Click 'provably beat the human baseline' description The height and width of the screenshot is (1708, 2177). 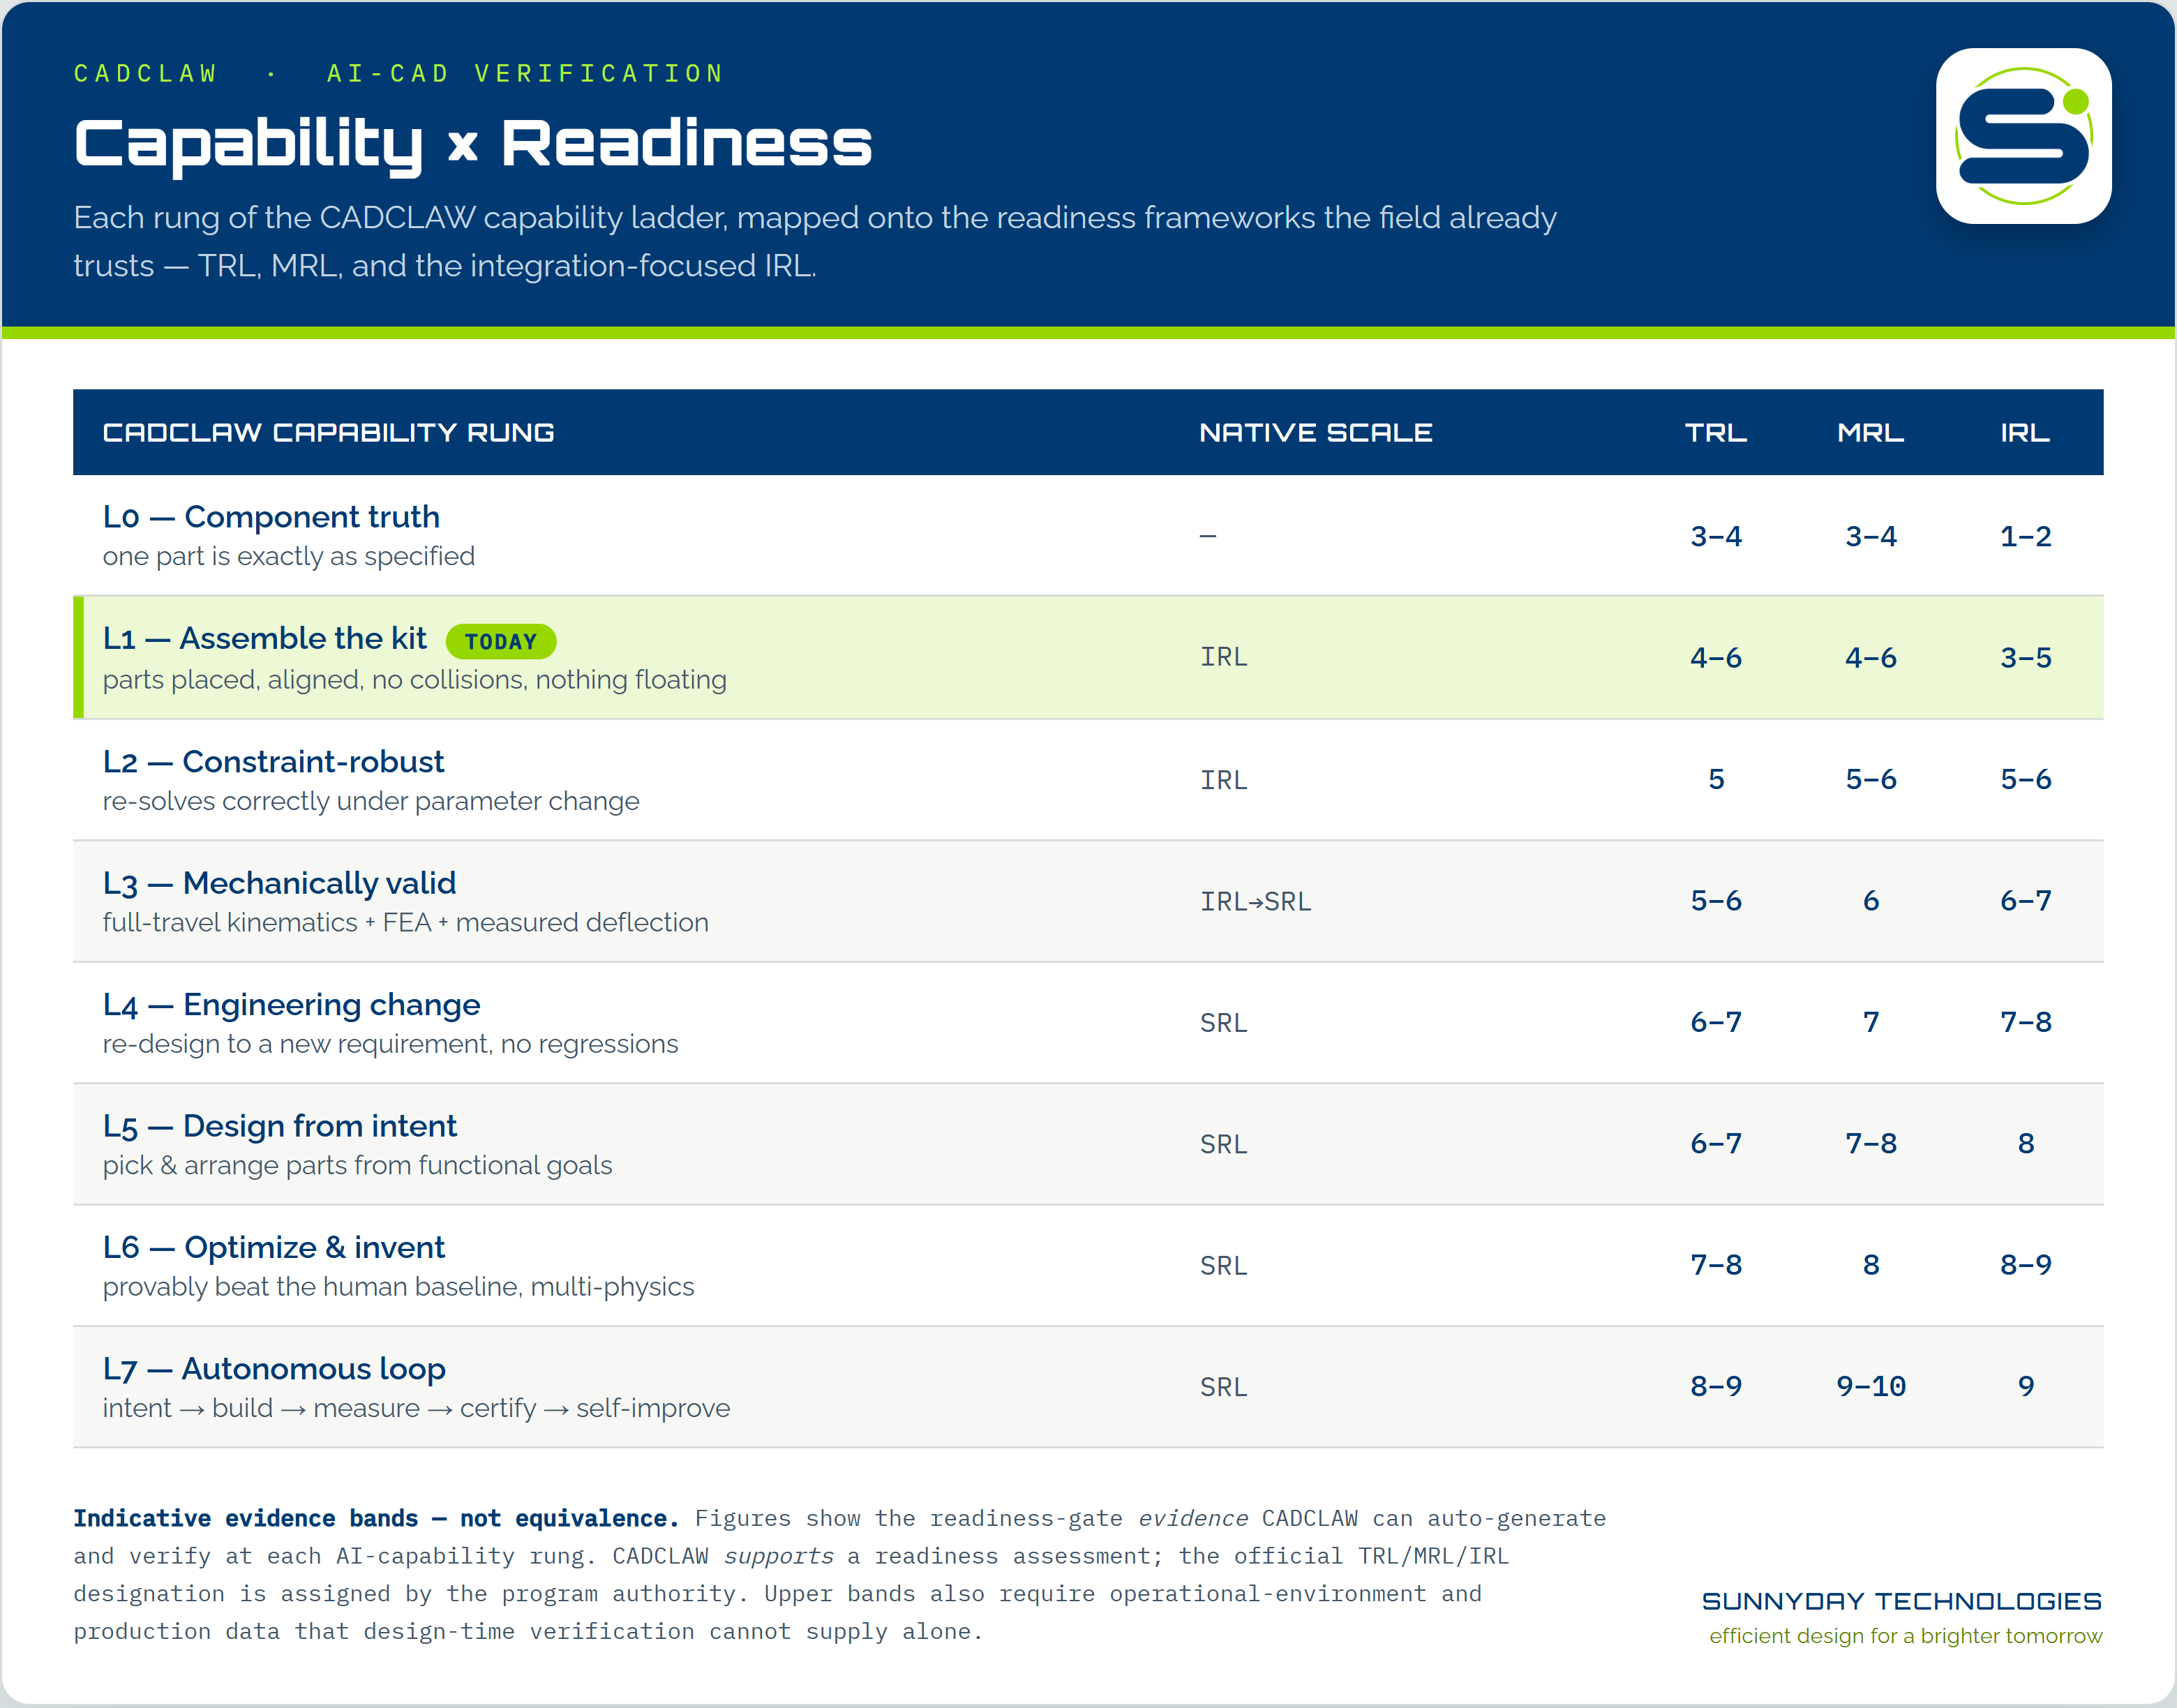point(398,1287)
